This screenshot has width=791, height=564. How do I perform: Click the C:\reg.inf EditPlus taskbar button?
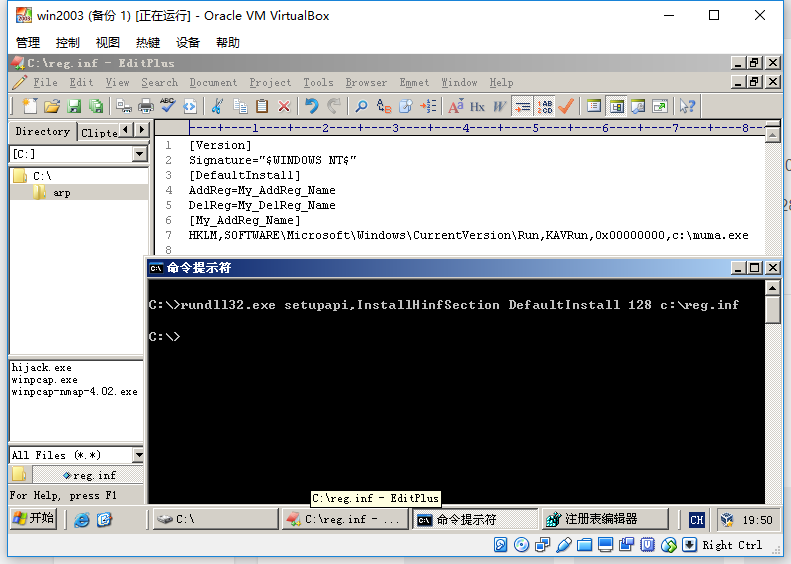[x=345, y=519]
